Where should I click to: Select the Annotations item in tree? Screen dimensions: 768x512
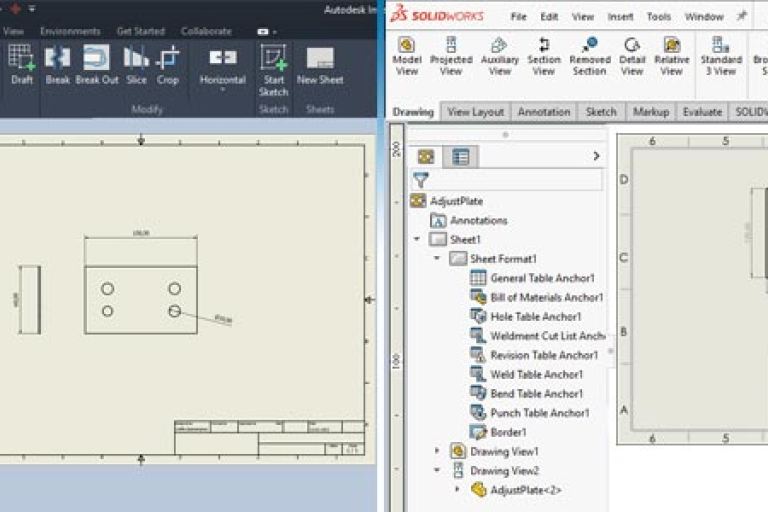pyautogui.click(x=478, y=220)
